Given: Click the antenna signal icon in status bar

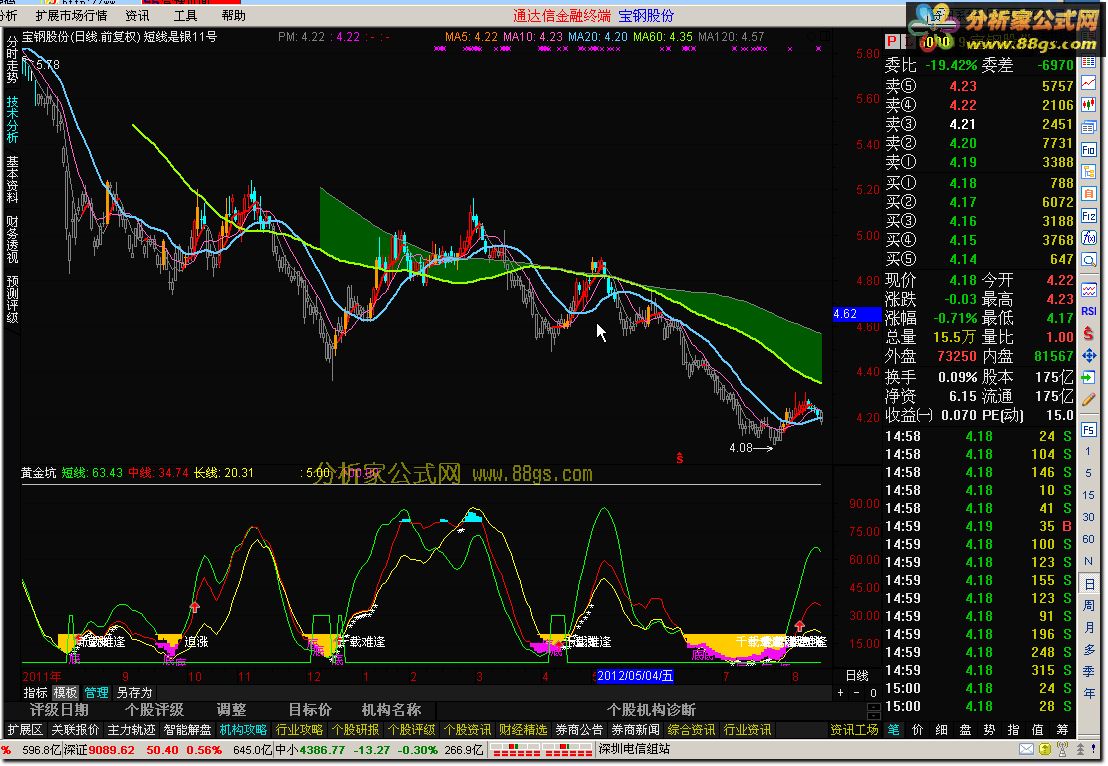Looking at the screenshot, I should click(x=1062, y=749).
